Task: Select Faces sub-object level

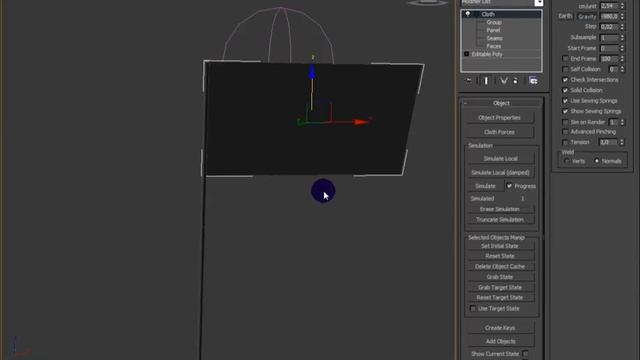Action: coord(493,46)
